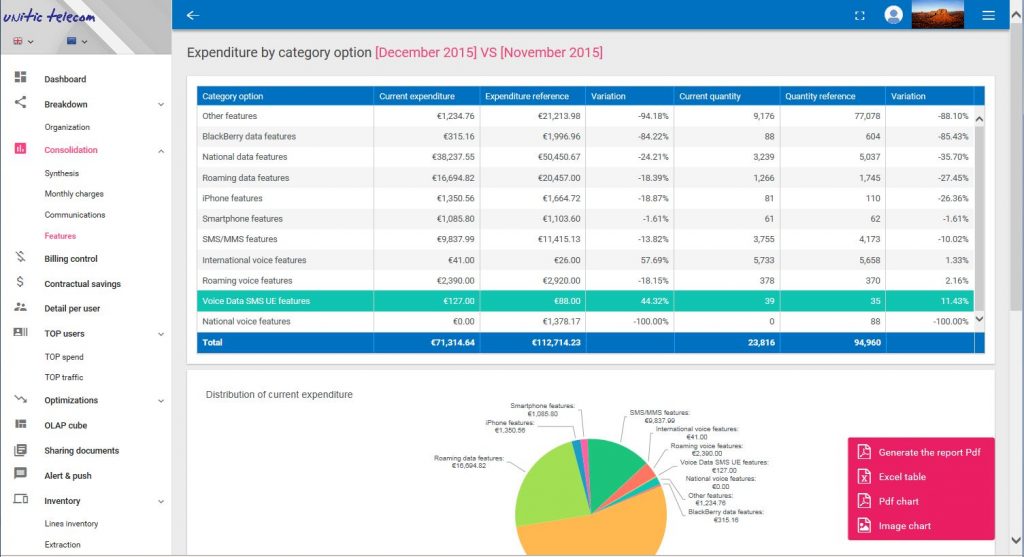Click the Image chart picture icon
Viewport: 1024px width, 557px height.
click(x=864, y=525)
